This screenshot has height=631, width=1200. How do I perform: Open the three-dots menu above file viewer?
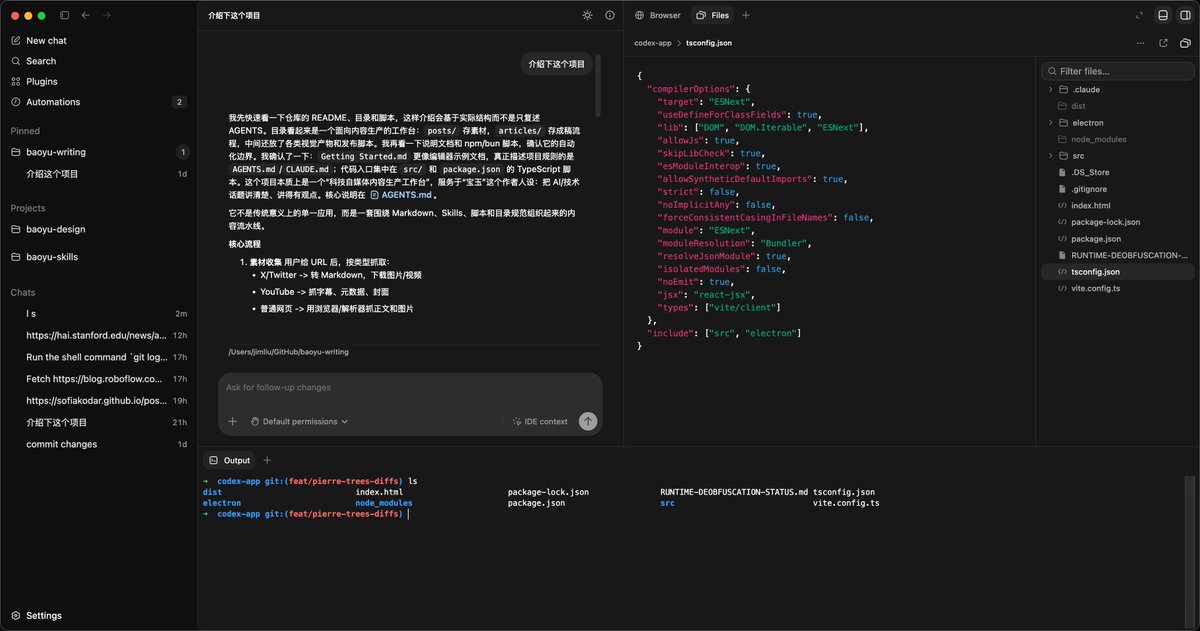pyautogui.click(x=1141, y=43)
